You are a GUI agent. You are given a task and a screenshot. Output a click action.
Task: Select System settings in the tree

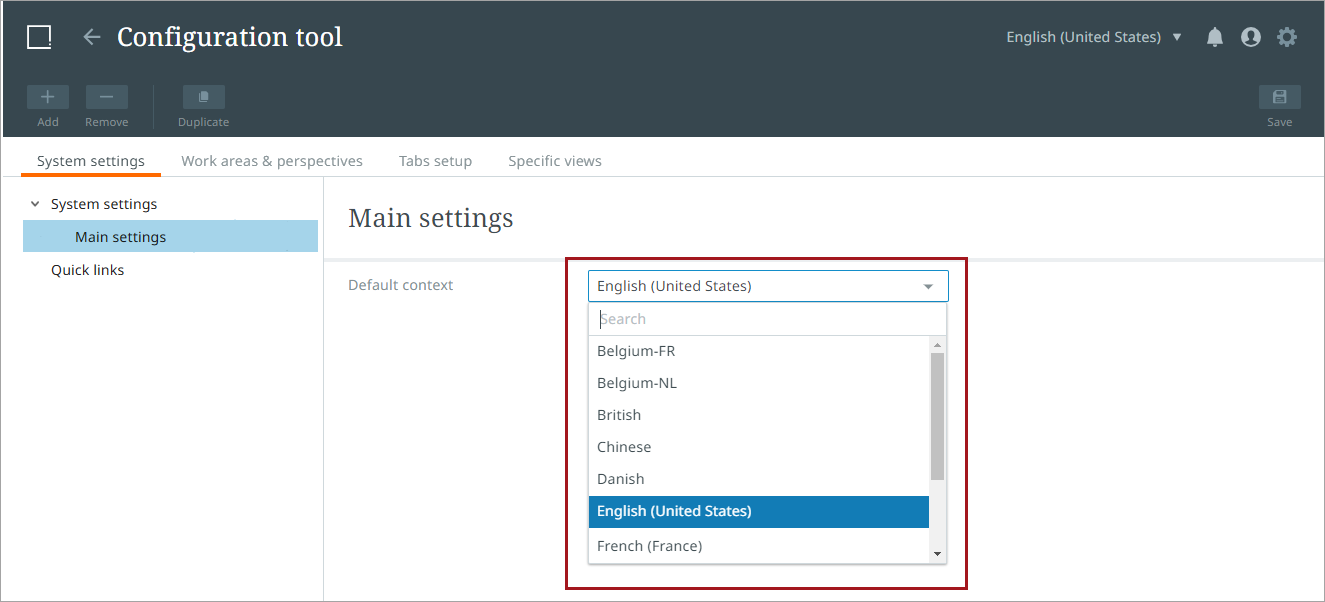[104, 204]
